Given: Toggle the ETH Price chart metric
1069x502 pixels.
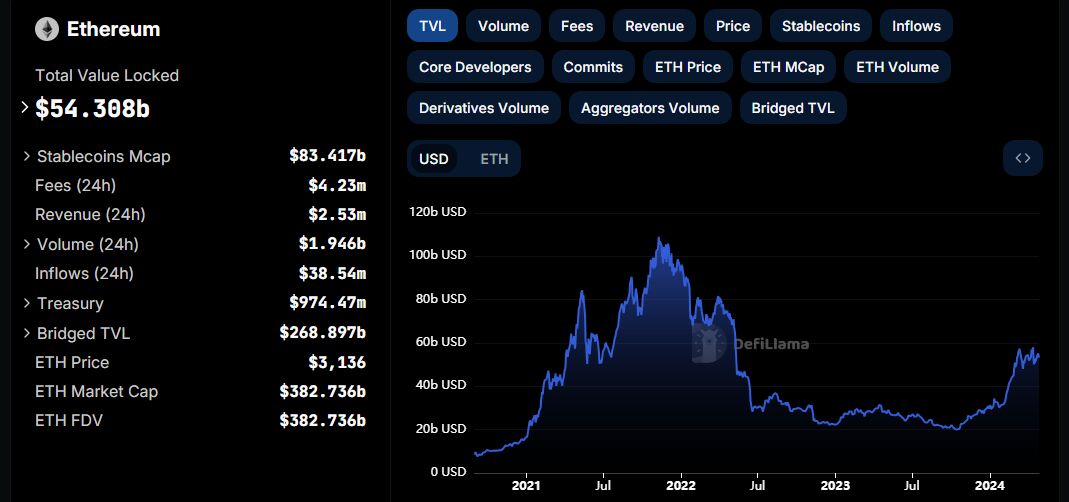Looking at the screenshot, I should point(687,67).
